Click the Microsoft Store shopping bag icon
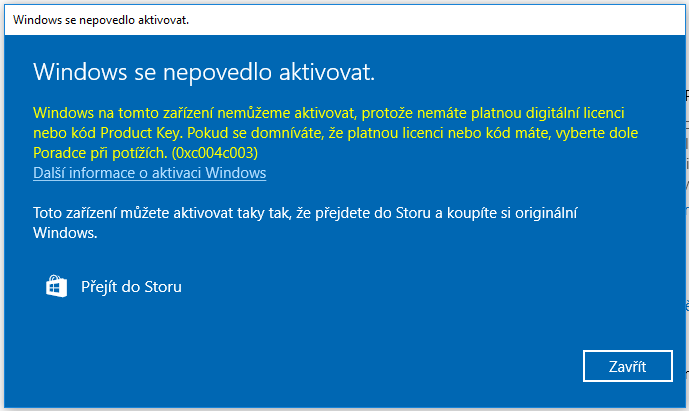Screen dimensions: 689x411 click(57, 287)
